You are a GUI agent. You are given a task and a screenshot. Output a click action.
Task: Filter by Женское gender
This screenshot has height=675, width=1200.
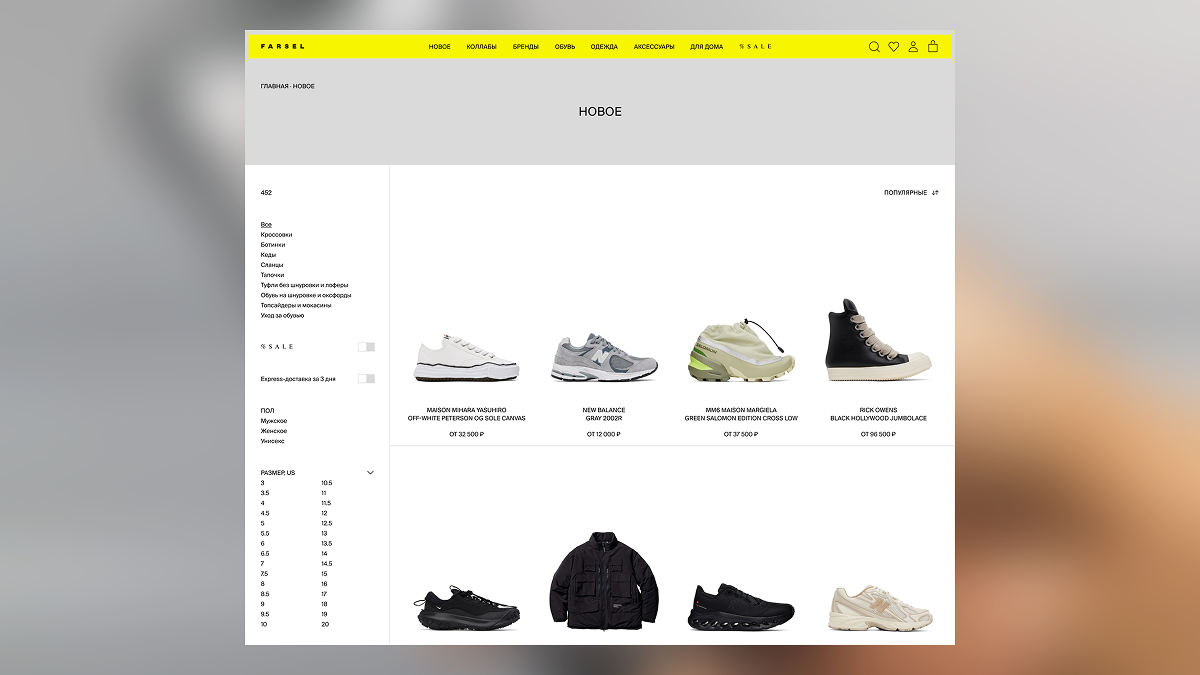pos(274,431)
